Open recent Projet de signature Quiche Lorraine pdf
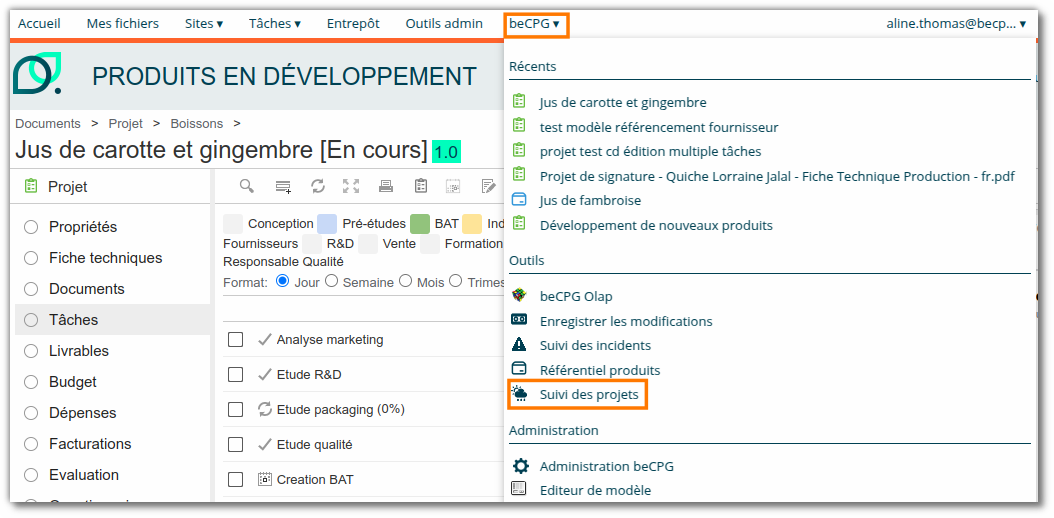1054x518 pixels. point(777,176)
